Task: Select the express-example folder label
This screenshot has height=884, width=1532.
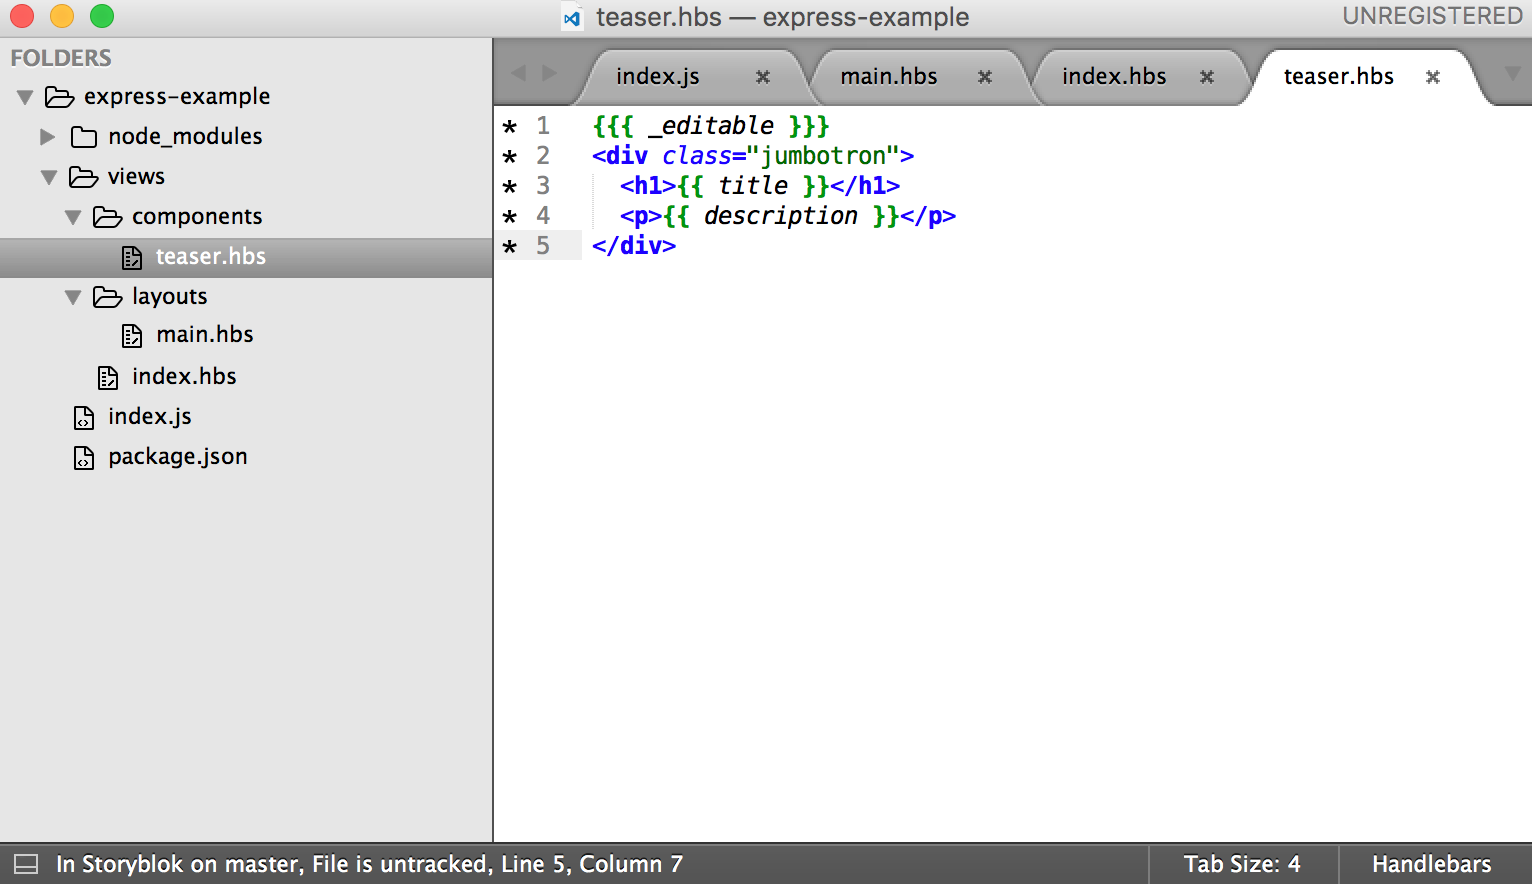Action: pos(177,97)
